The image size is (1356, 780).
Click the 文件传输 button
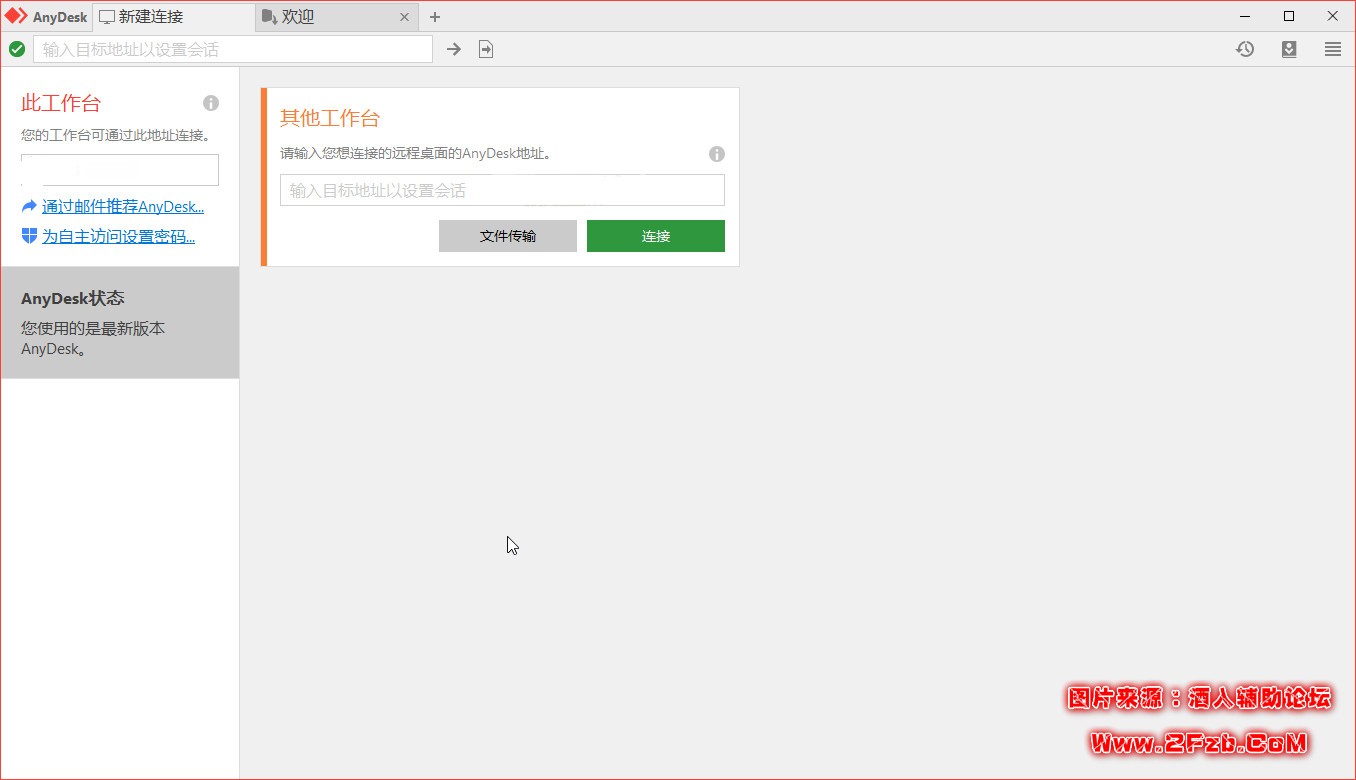click(508, 236)
